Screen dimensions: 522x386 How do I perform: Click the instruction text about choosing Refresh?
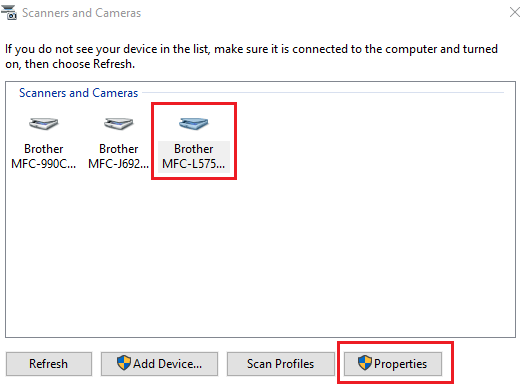click(x=251, y=56)
